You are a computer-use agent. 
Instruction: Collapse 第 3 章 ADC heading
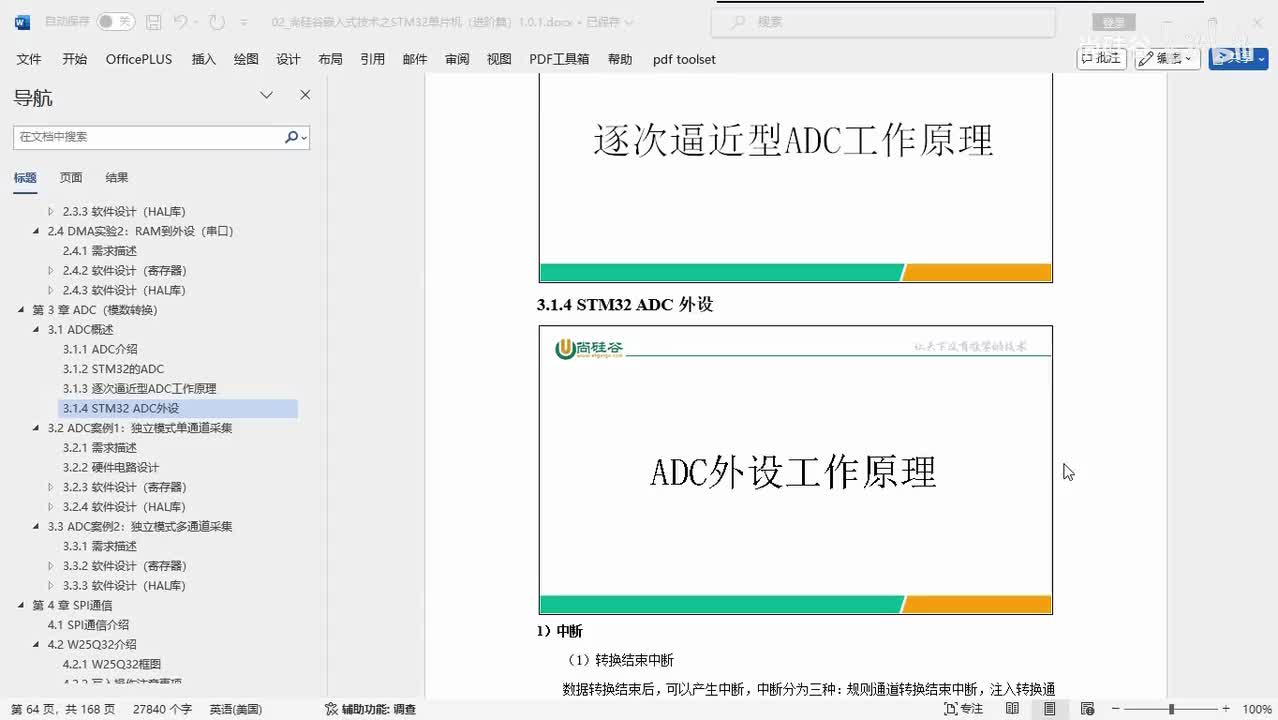point(21,310)
